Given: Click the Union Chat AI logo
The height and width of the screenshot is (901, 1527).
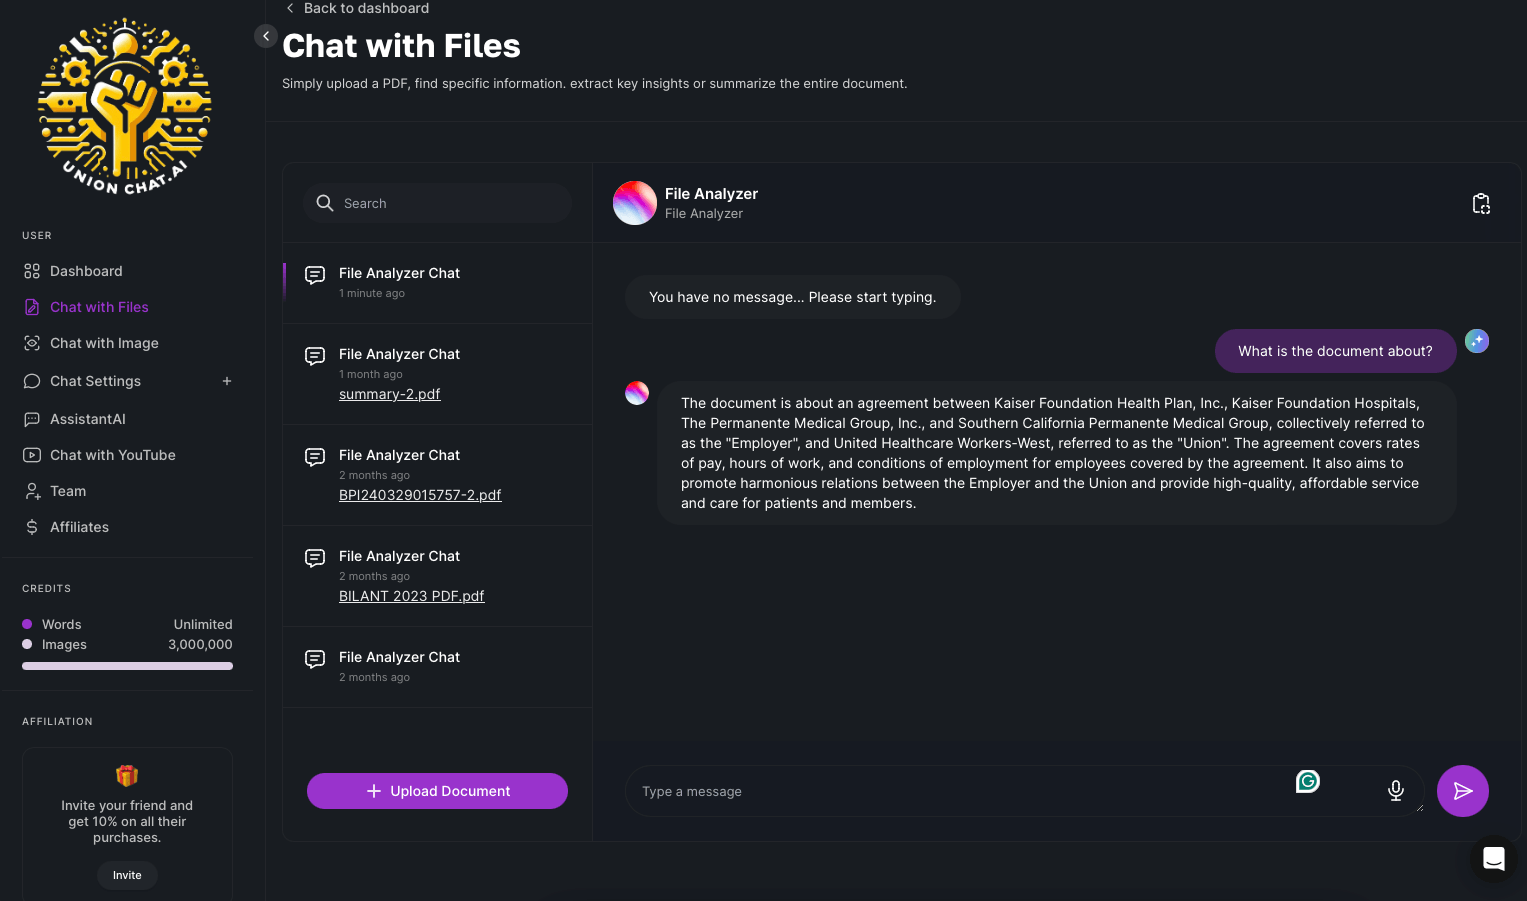Looking at the screenshot, I should pos(125,106).
